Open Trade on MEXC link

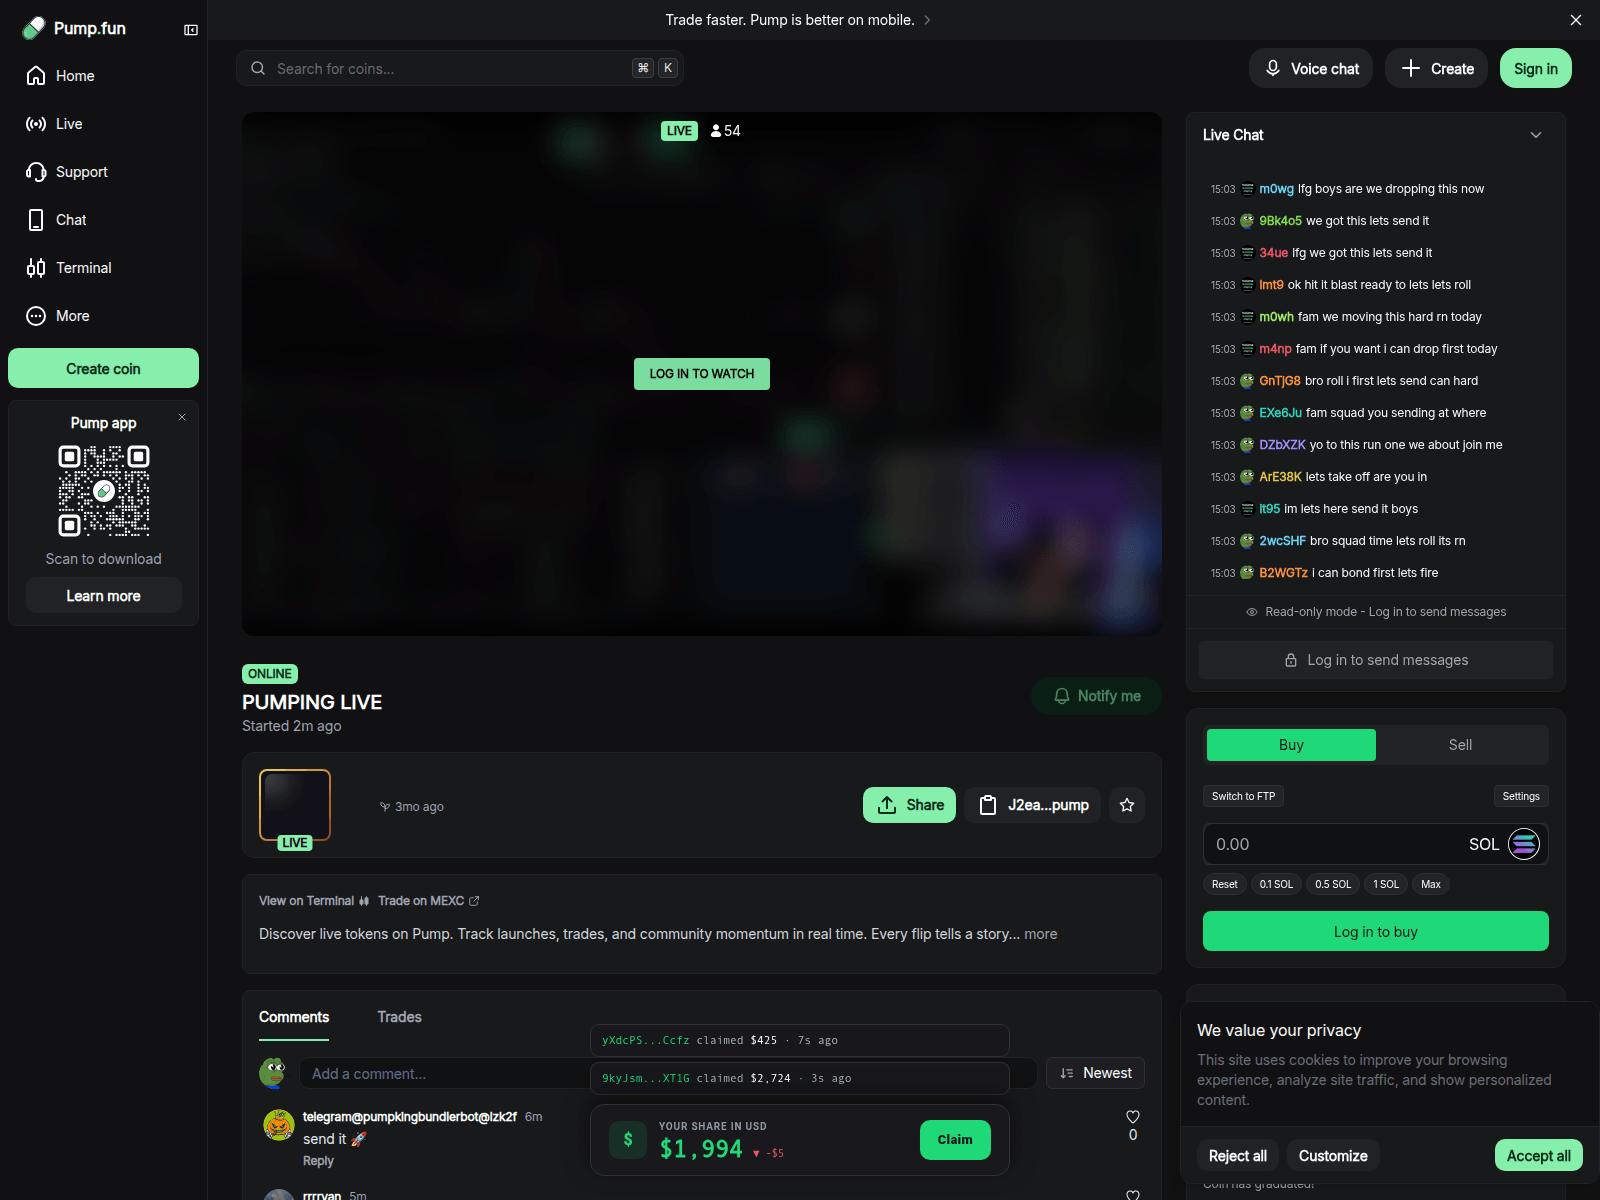point(428,901)
